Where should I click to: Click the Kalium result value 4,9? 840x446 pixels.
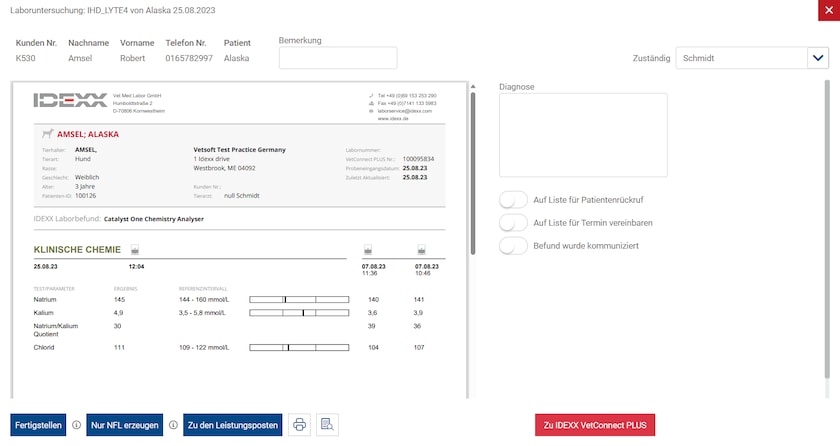118,313
